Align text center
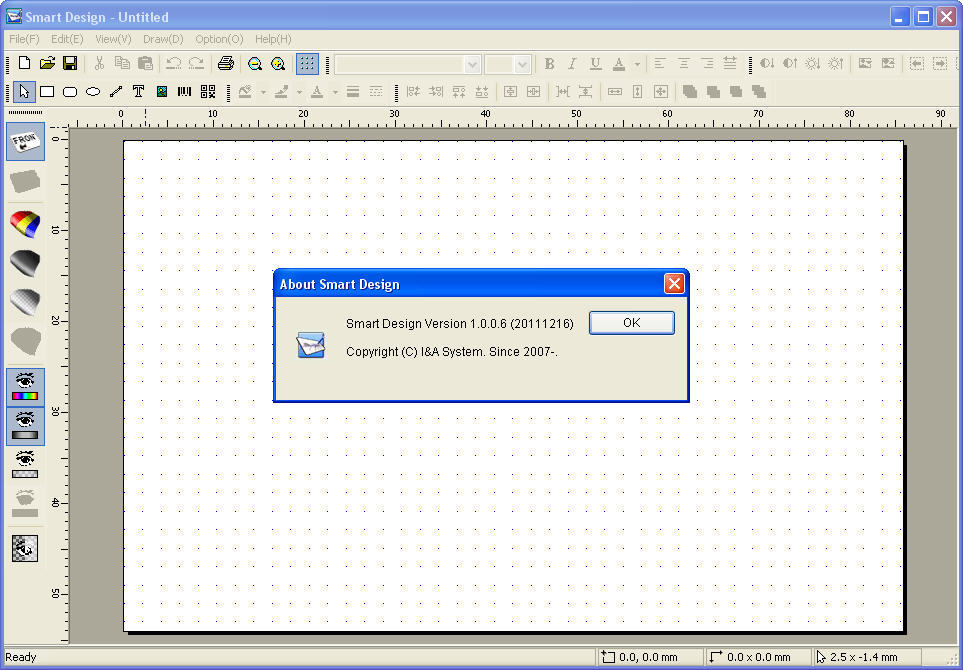The width and height of the screenshot is (963, 670). (x=683, y=63)
